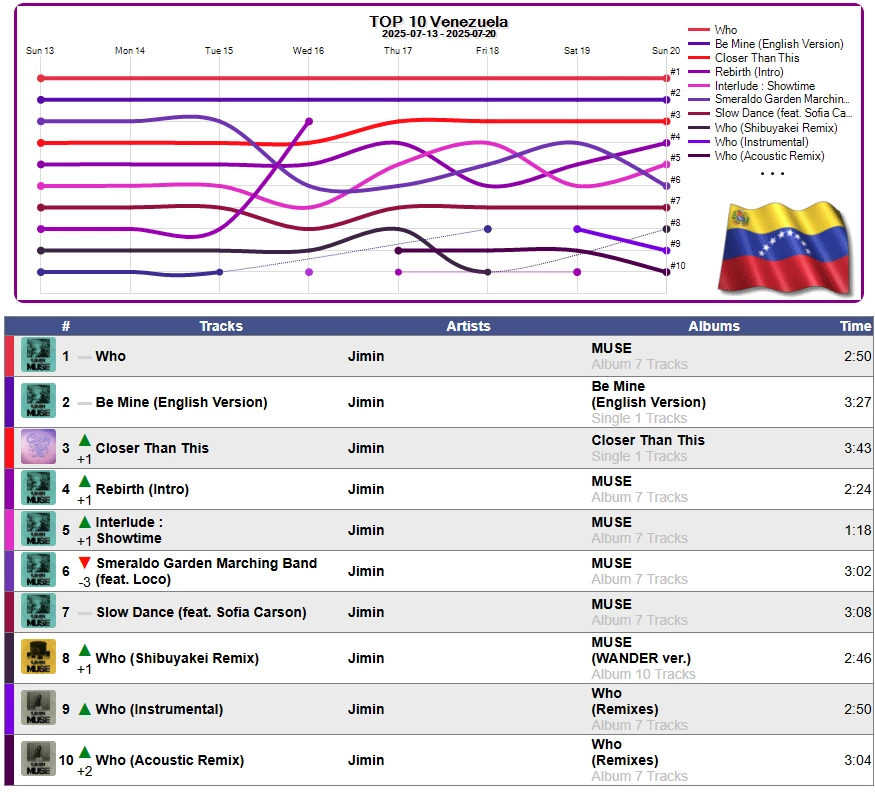Click the time 1:18 for Interlude : Showtime
This screenshot has width=875, height=792.
[858, 530]
